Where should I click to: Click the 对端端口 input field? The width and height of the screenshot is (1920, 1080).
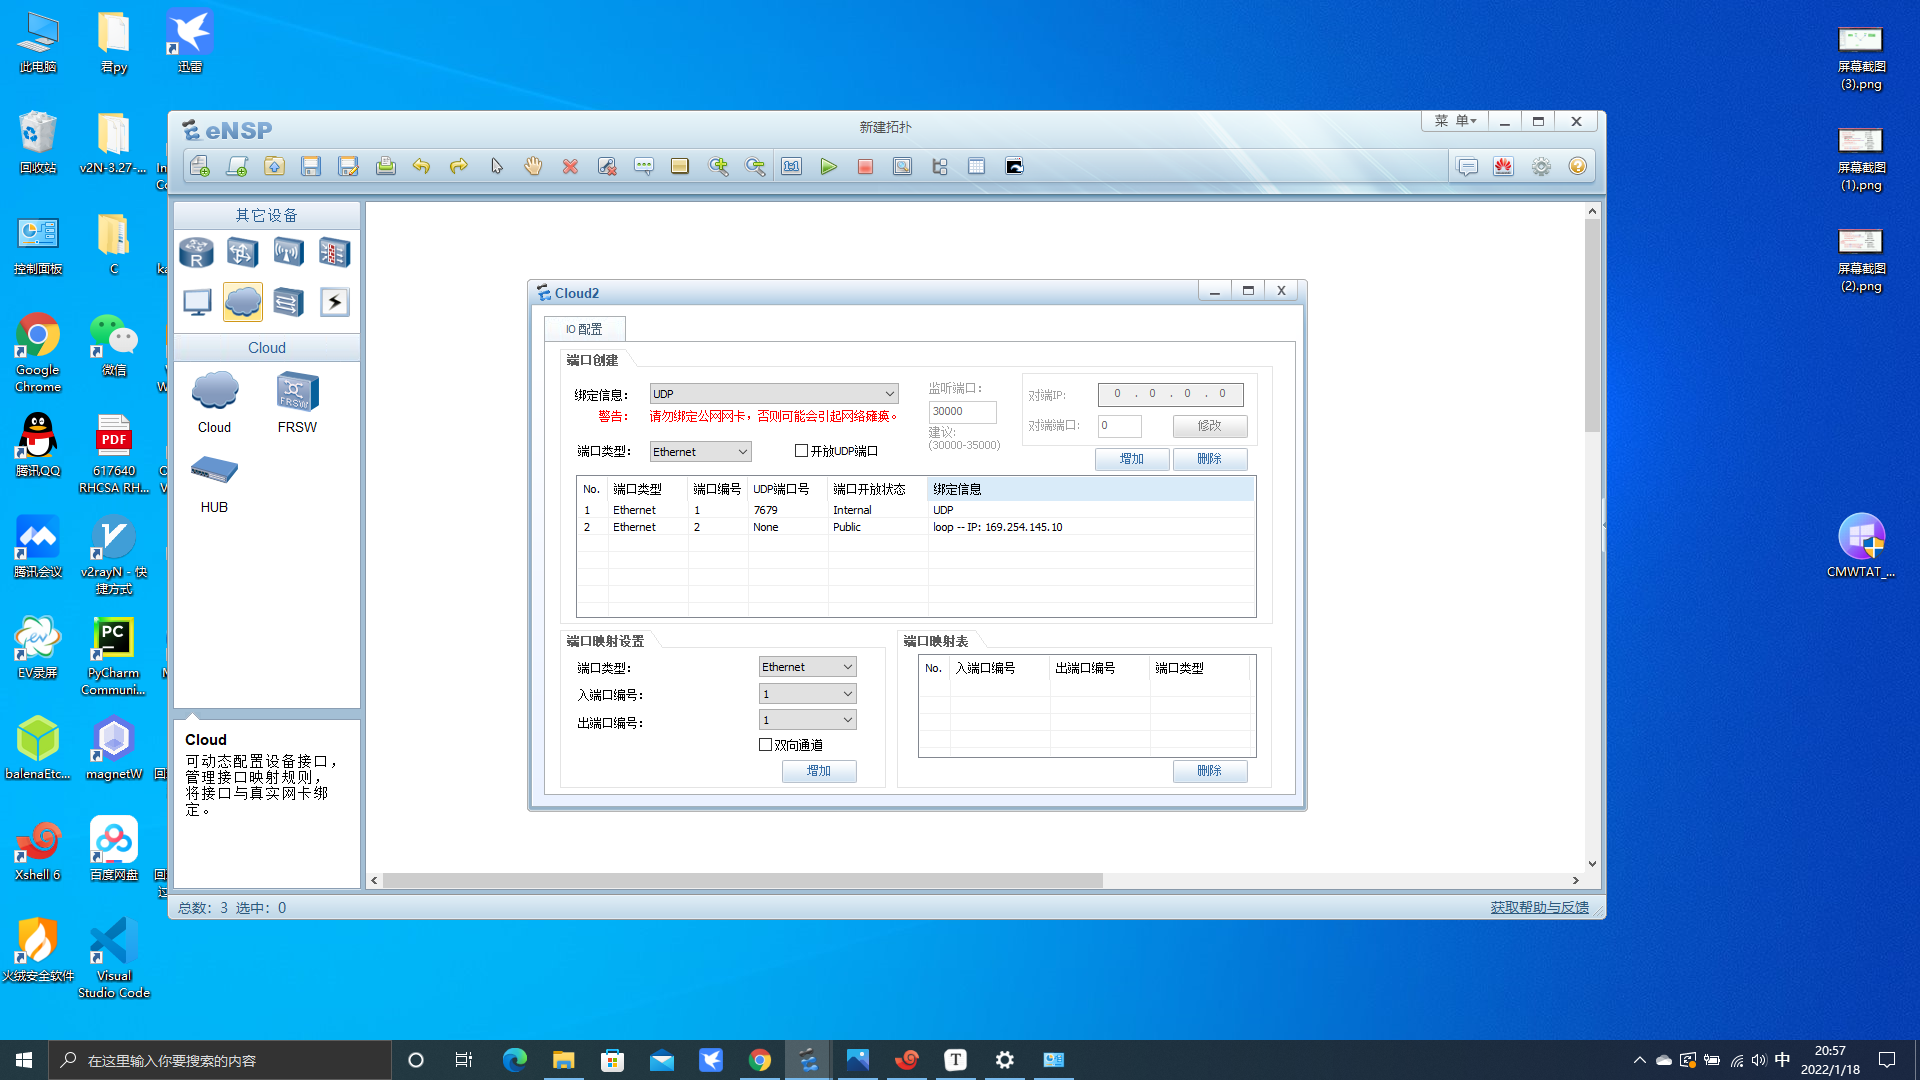[x=1119, y=426]
